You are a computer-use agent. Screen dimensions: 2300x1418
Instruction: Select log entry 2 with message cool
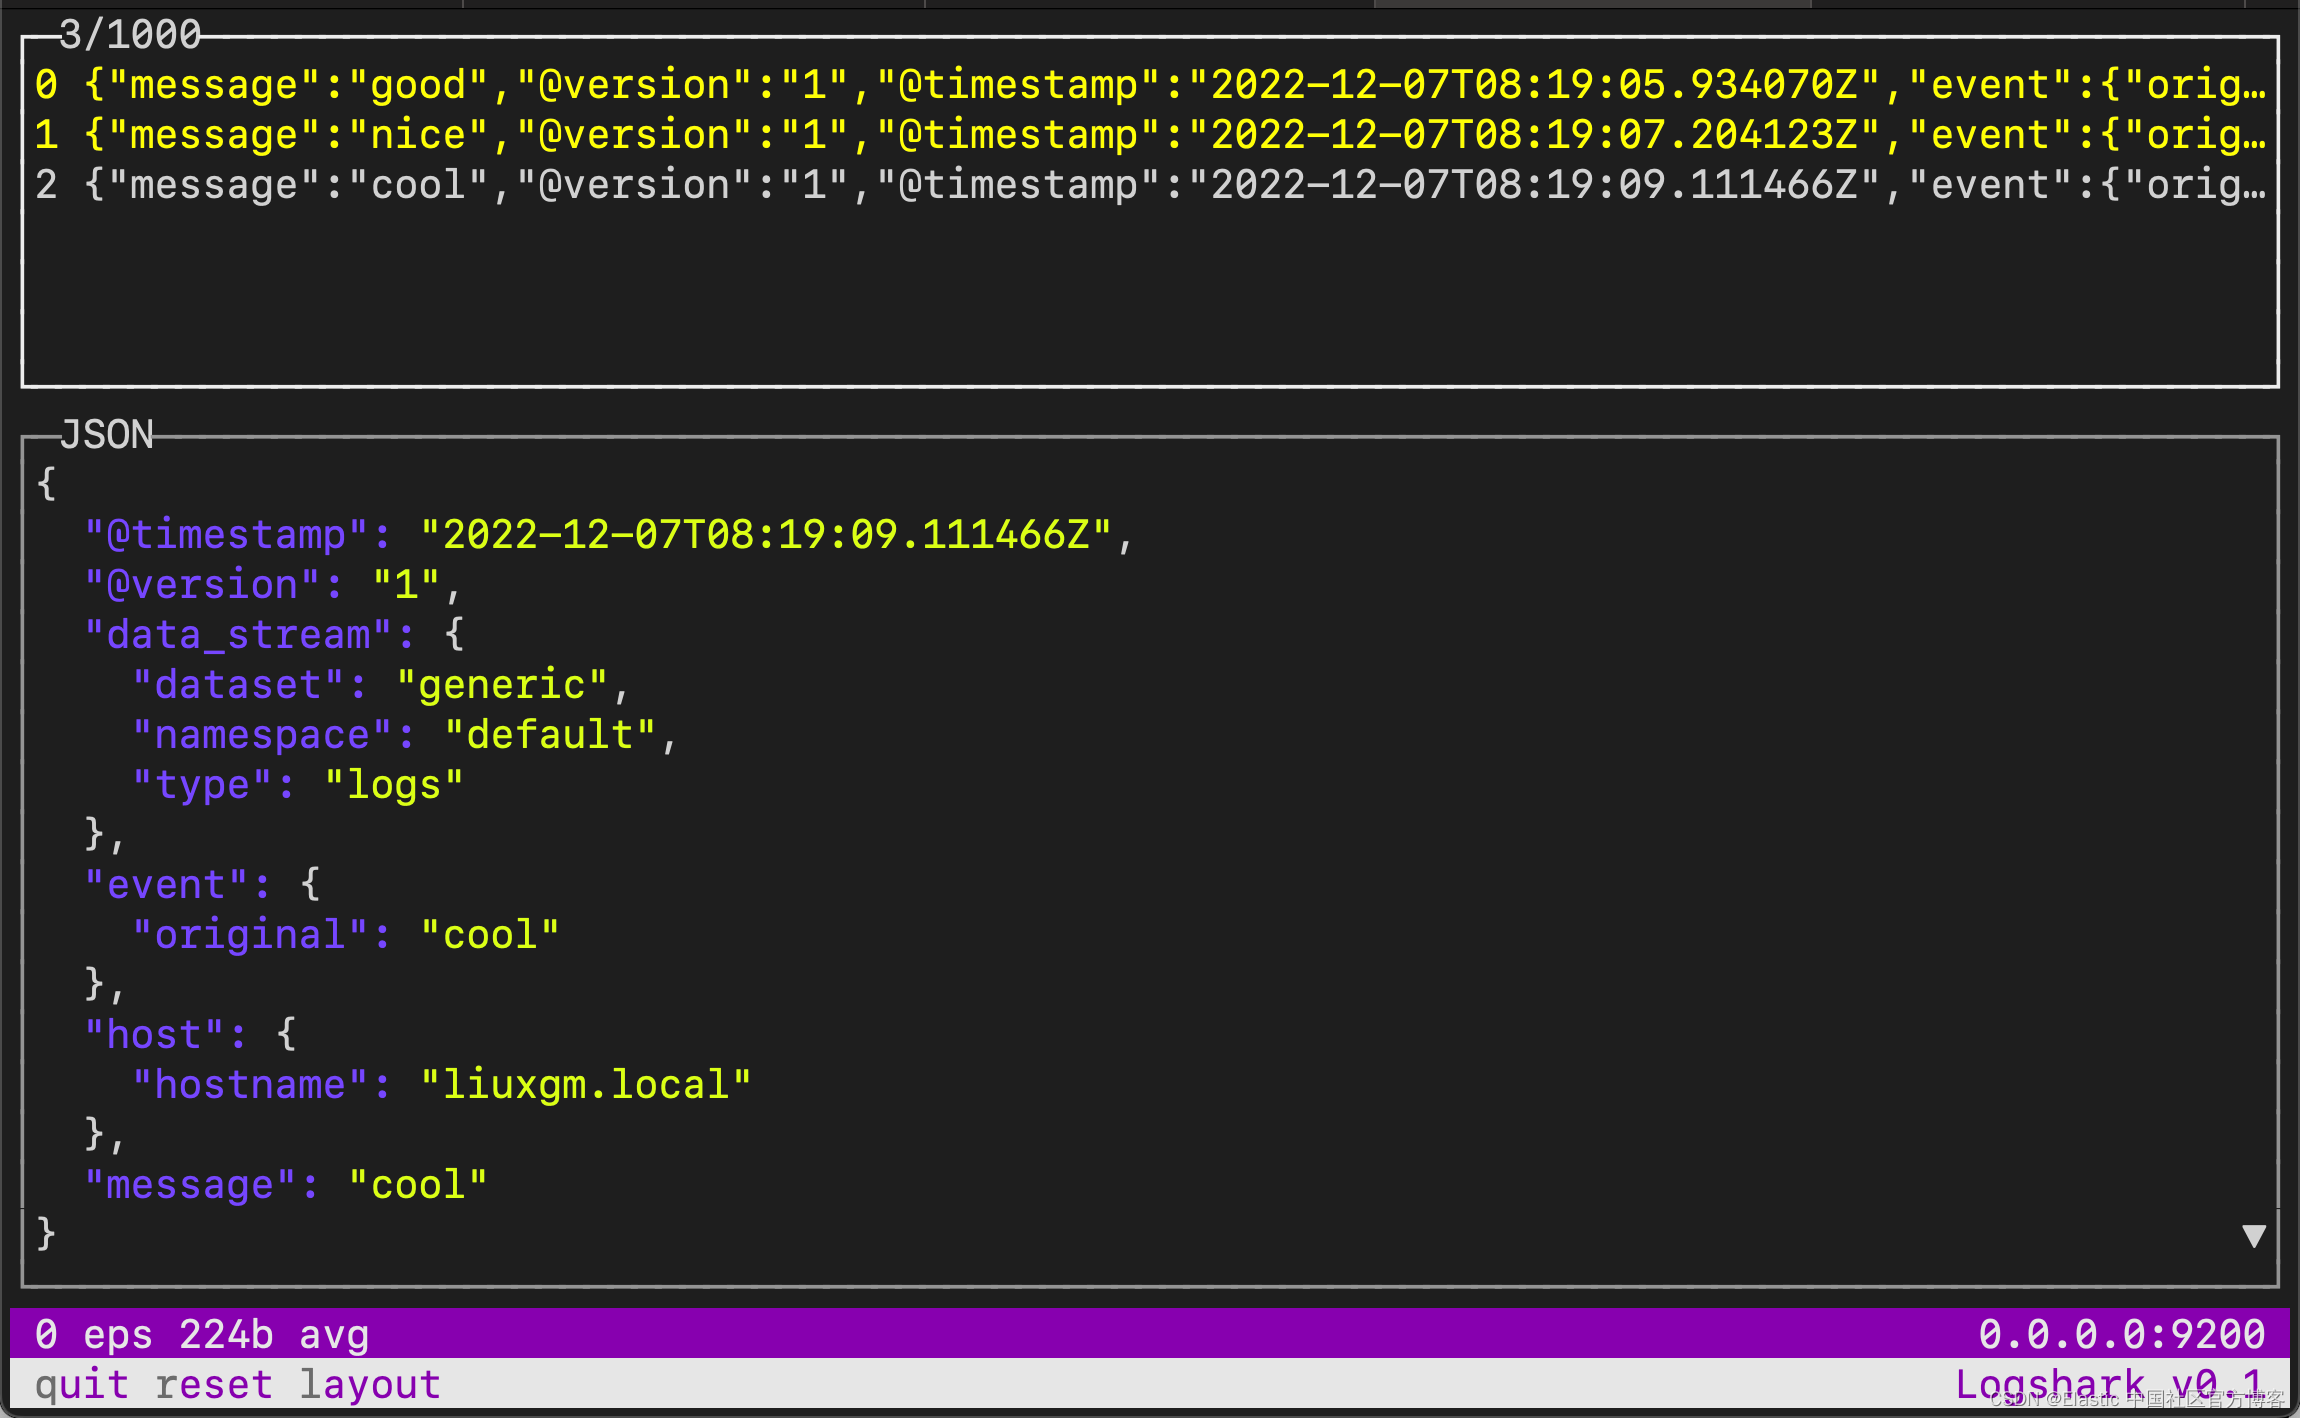pyautogui.click(x=600, y=184)
